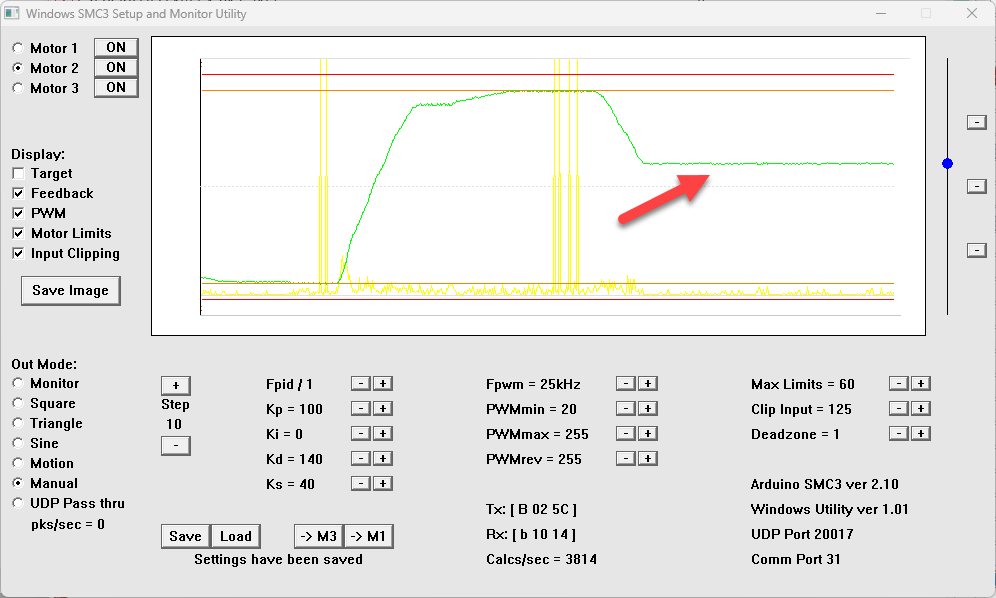Decrease Fpwm frequency with minus button
Viewport: 996px width, 598px height.
pyautogui.click(x=625, y=384)
